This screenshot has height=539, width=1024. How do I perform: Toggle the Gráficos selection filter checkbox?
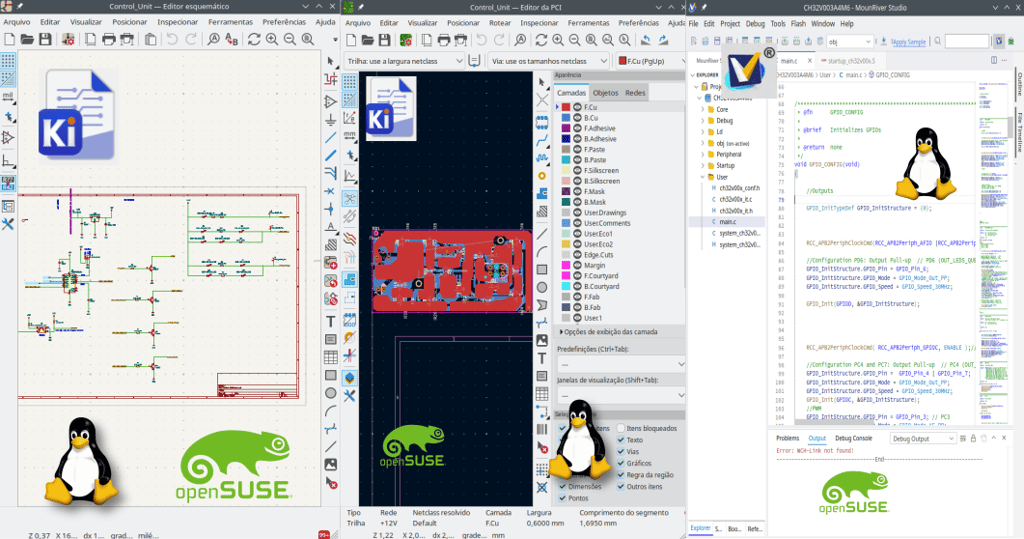pyautogui.click(x=621, y=463)
